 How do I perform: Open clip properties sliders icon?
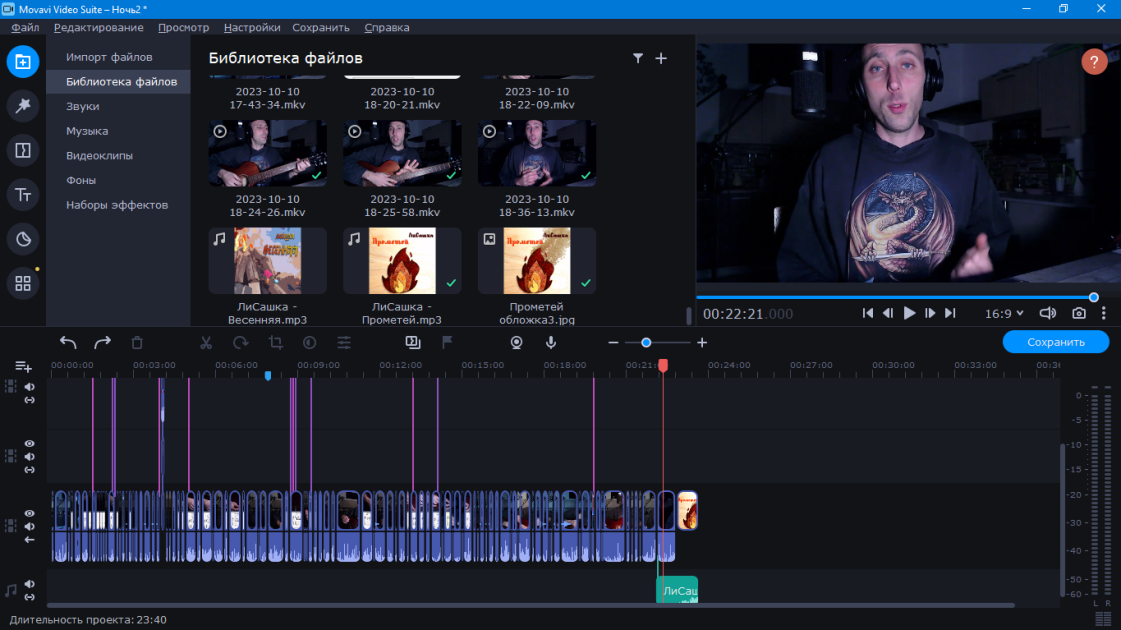tap(344, 343)
